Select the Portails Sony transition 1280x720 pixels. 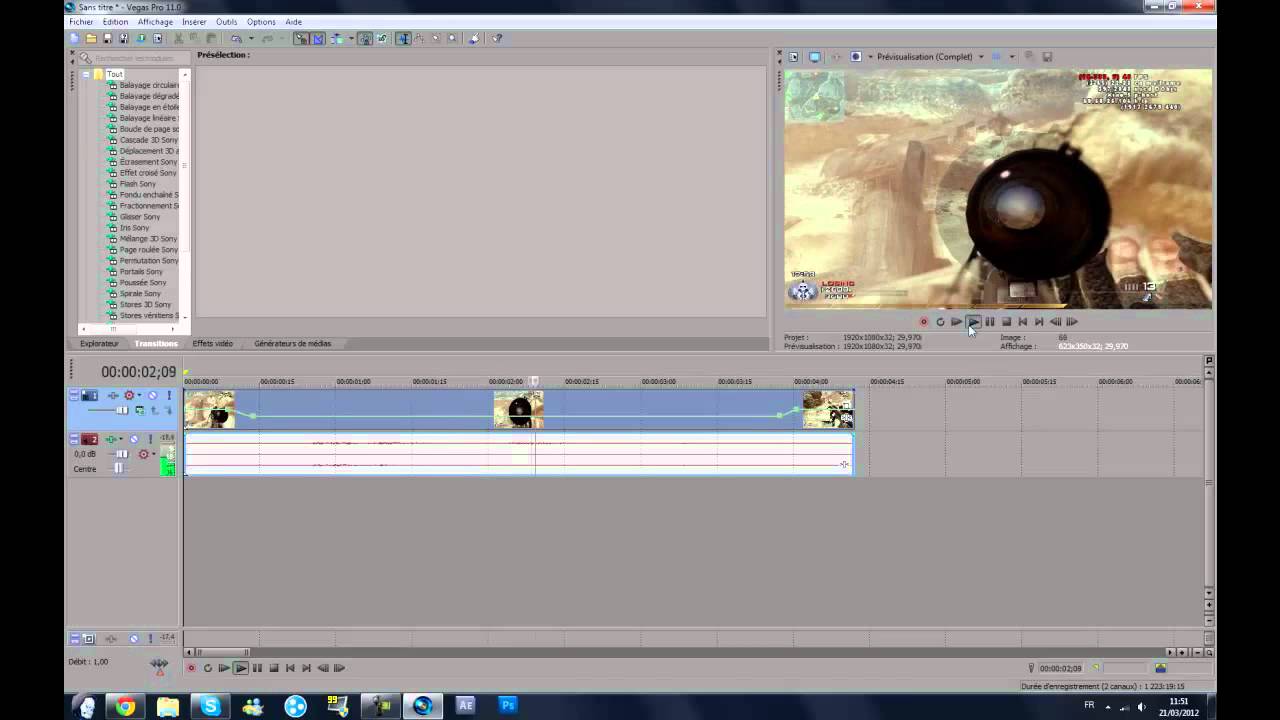(x=141, y=272)
